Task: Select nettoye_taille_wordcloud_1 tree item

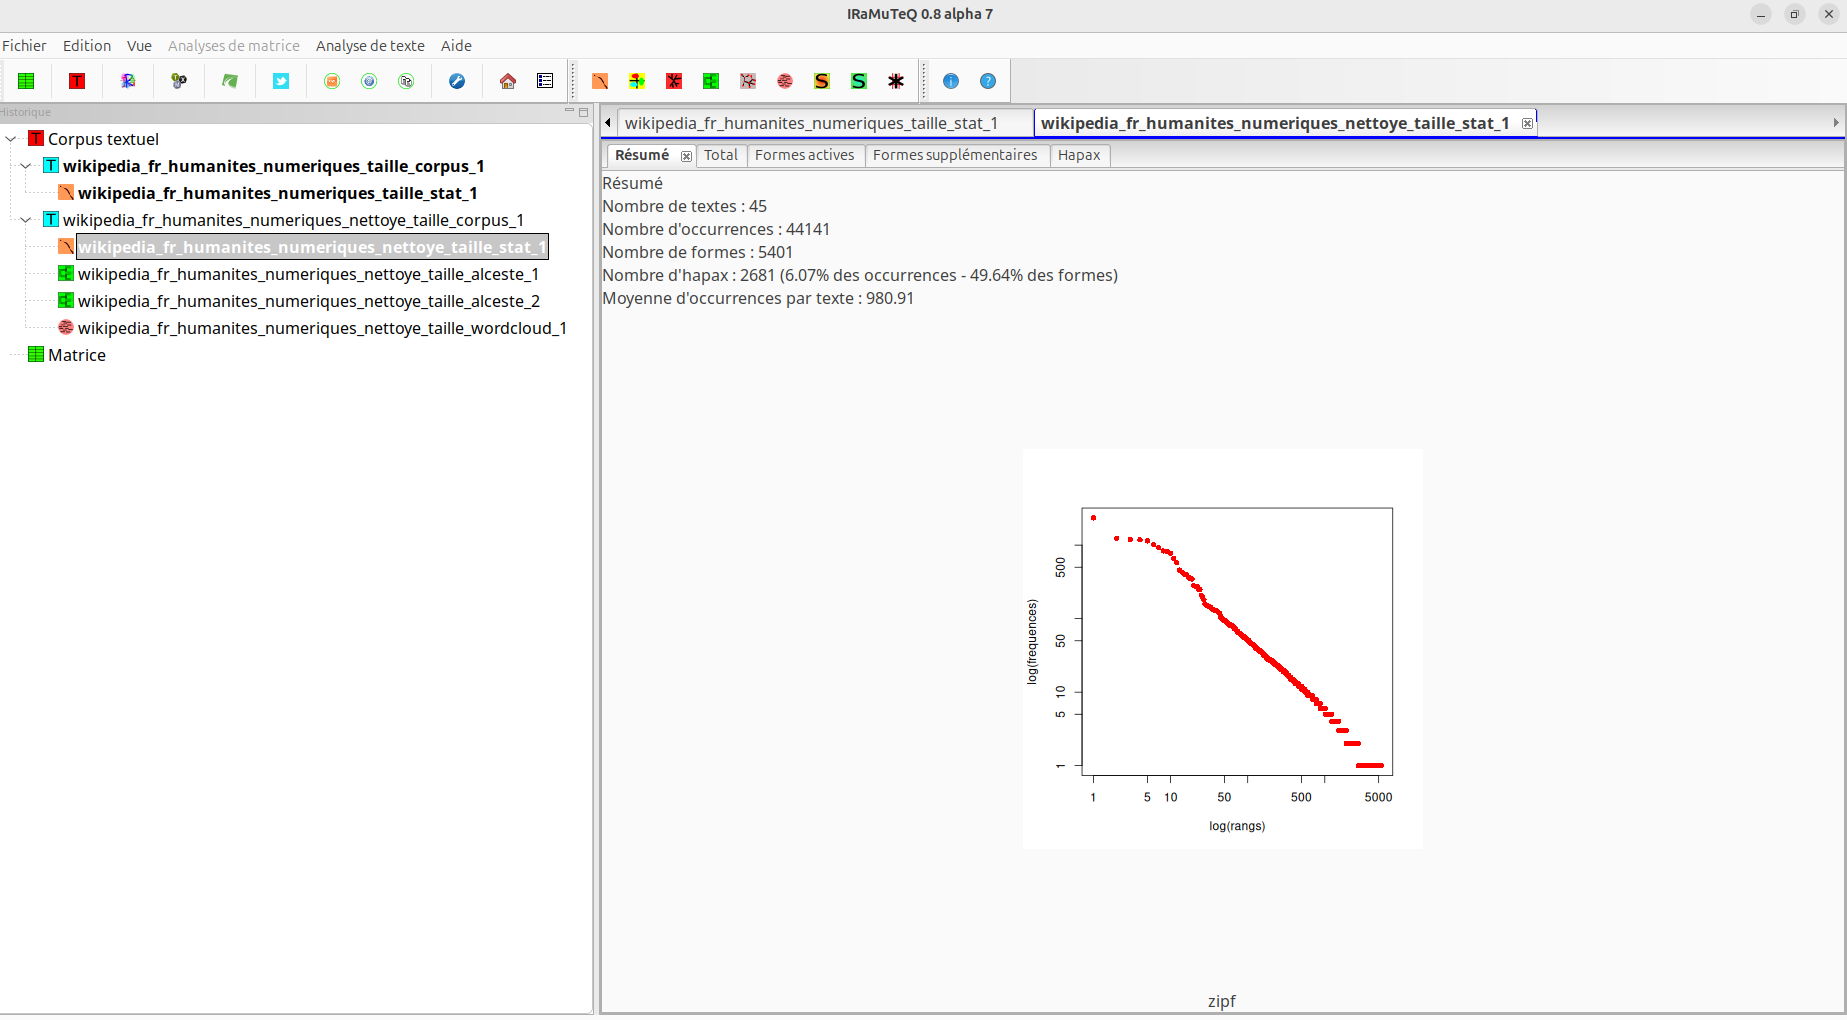Action: pyautogui.click(x=322, y=328)
